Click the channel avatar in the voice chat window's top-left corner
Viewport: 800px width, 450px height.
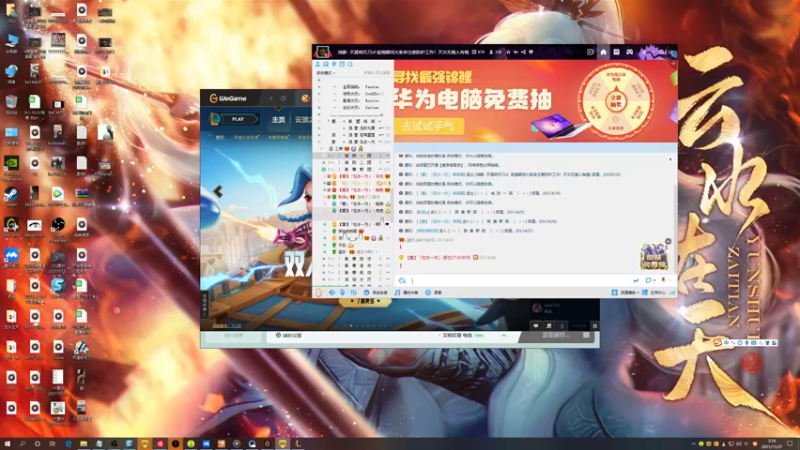(x=322, y=52)
